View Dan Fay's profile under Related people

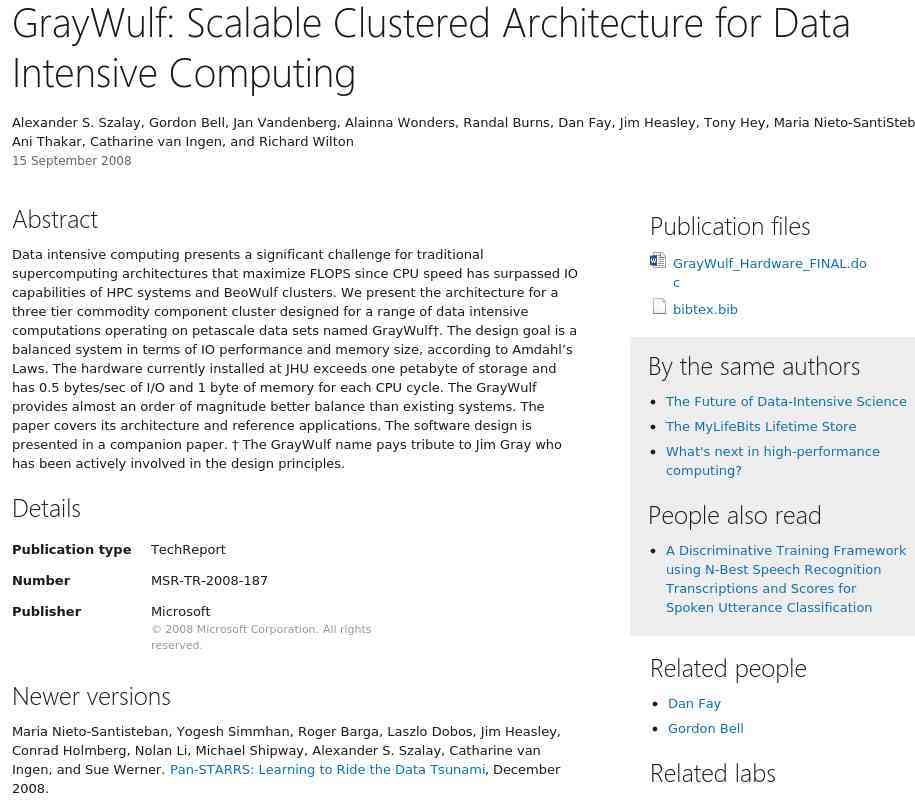click(x=694, y=704)
